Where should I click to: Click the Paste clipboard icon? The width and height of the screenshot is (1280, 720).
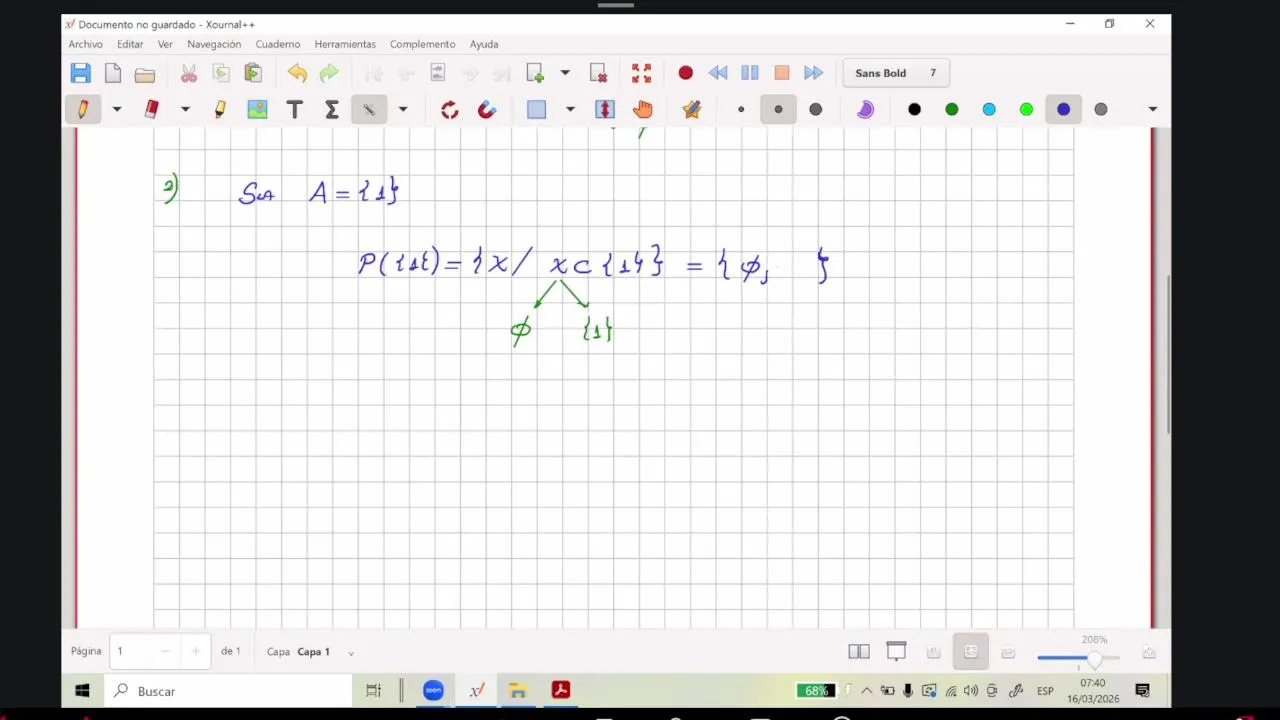click(253, 73)
